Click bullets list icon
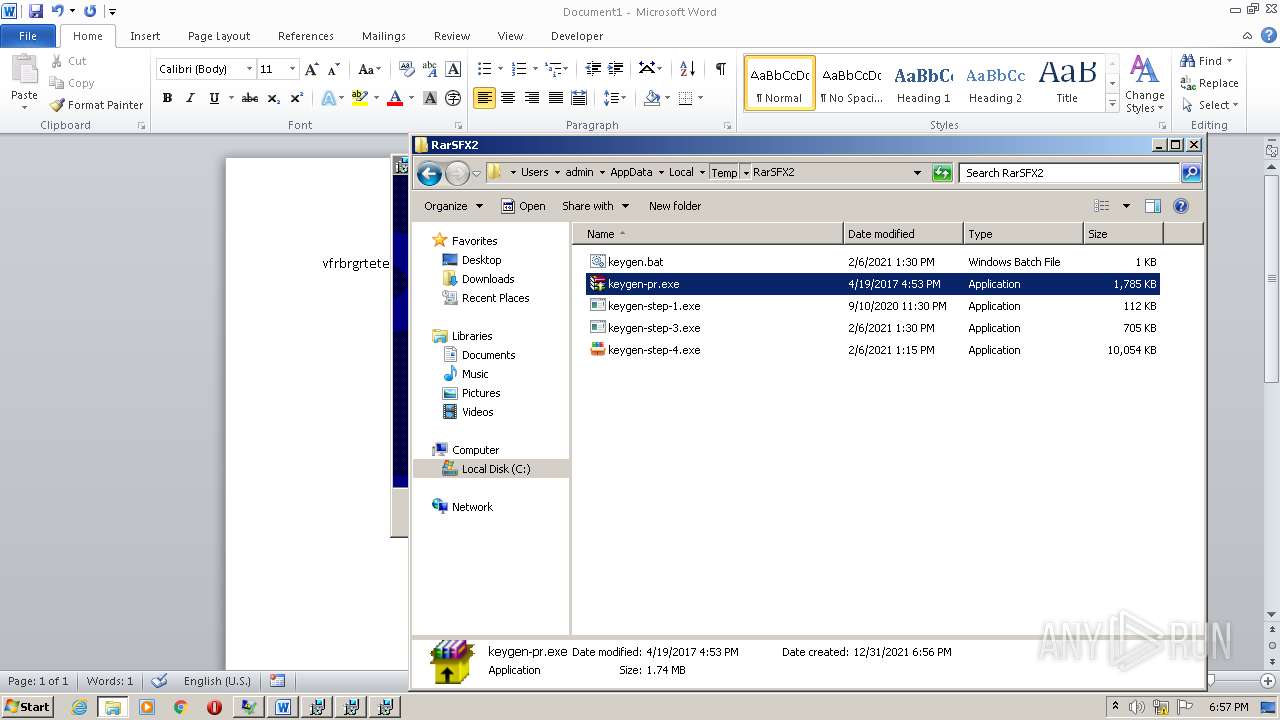1280x720 pixels. 485,69
